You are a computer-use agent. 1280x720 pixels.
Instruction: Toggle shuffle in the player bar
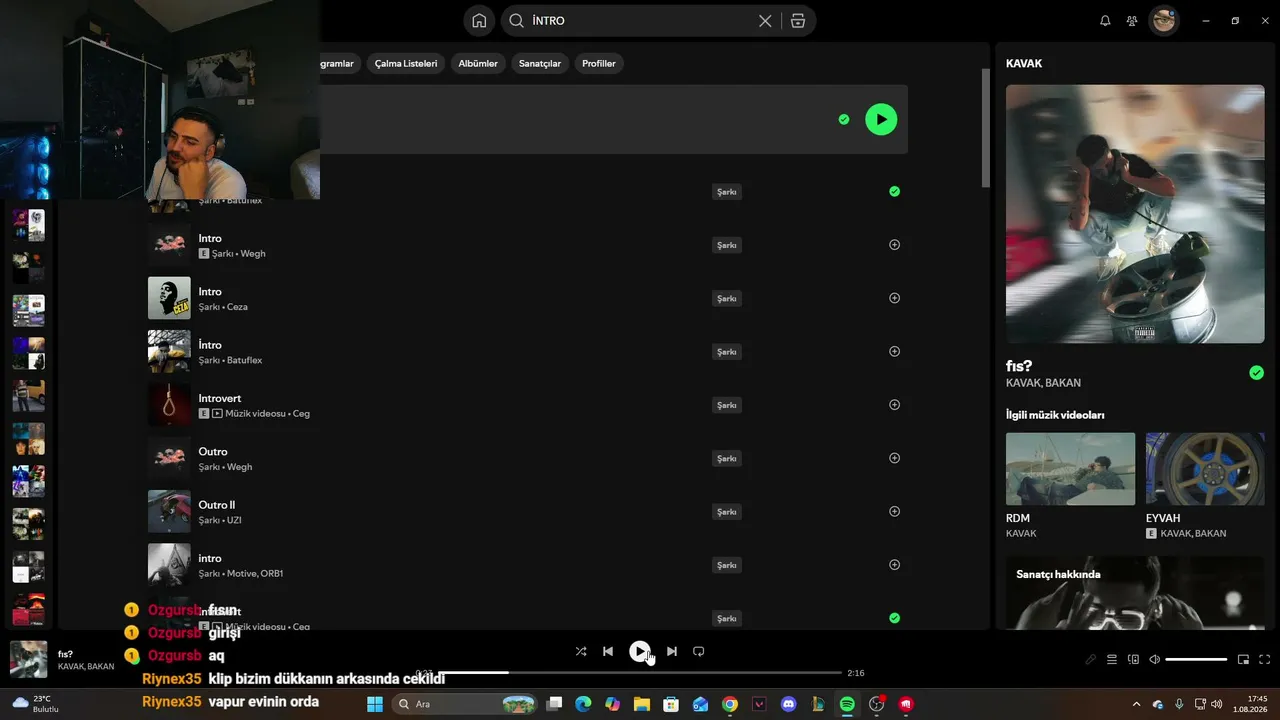[581, 651]
